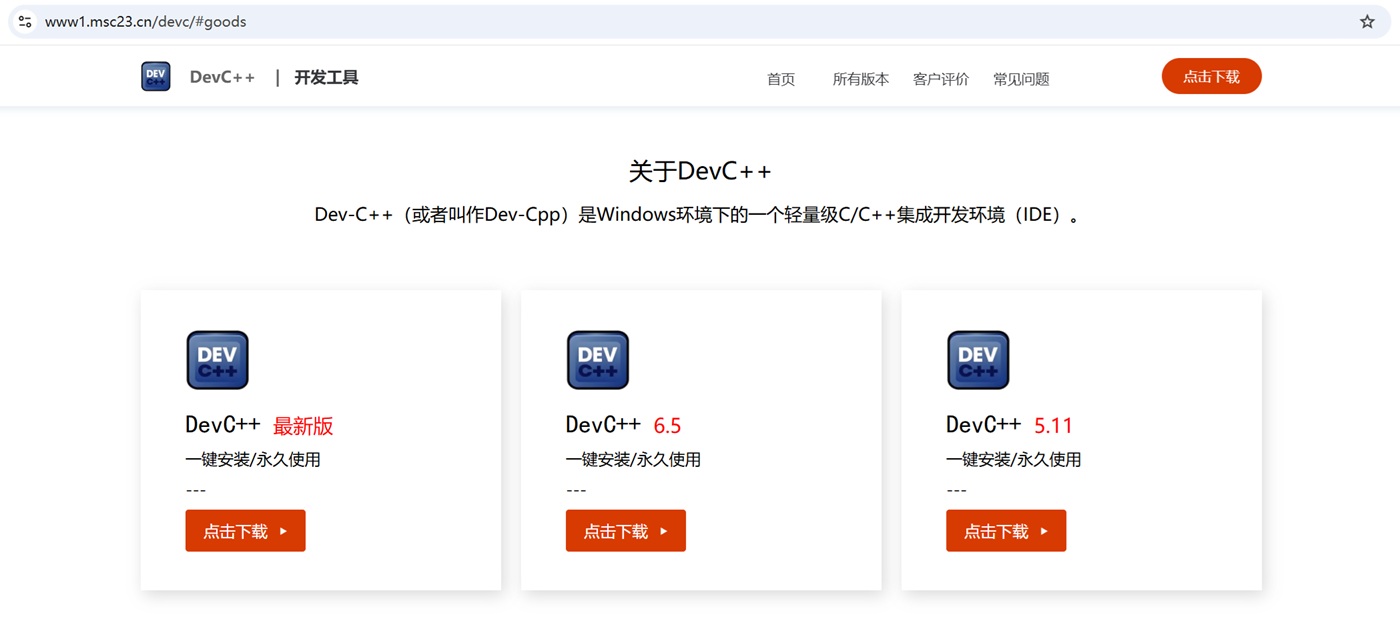This screenshot has width=1400, height=625.
Task: Click the DevC++ 6.5 card icon
Action: (598, 360)
